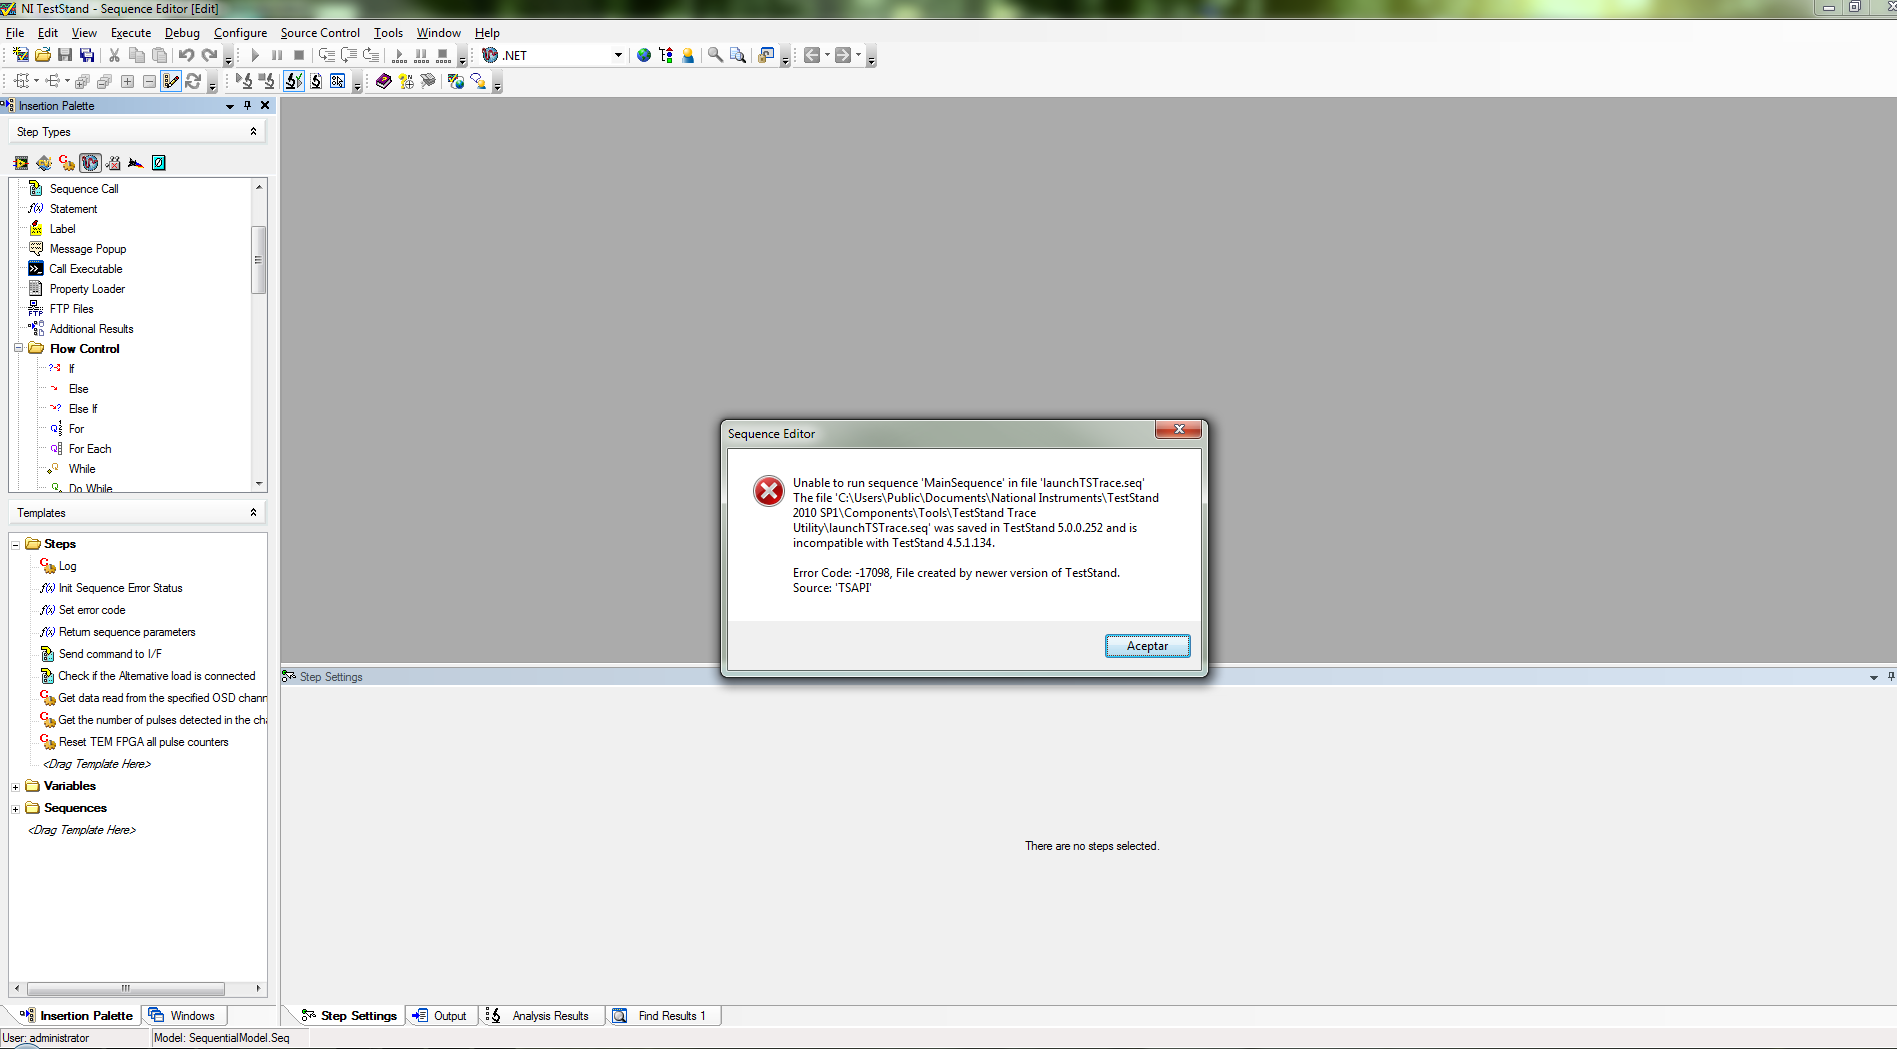Viewport: 1897px width, 1049px height.
Task: Click the Open File folder icon
Action: tap(43, 55)
